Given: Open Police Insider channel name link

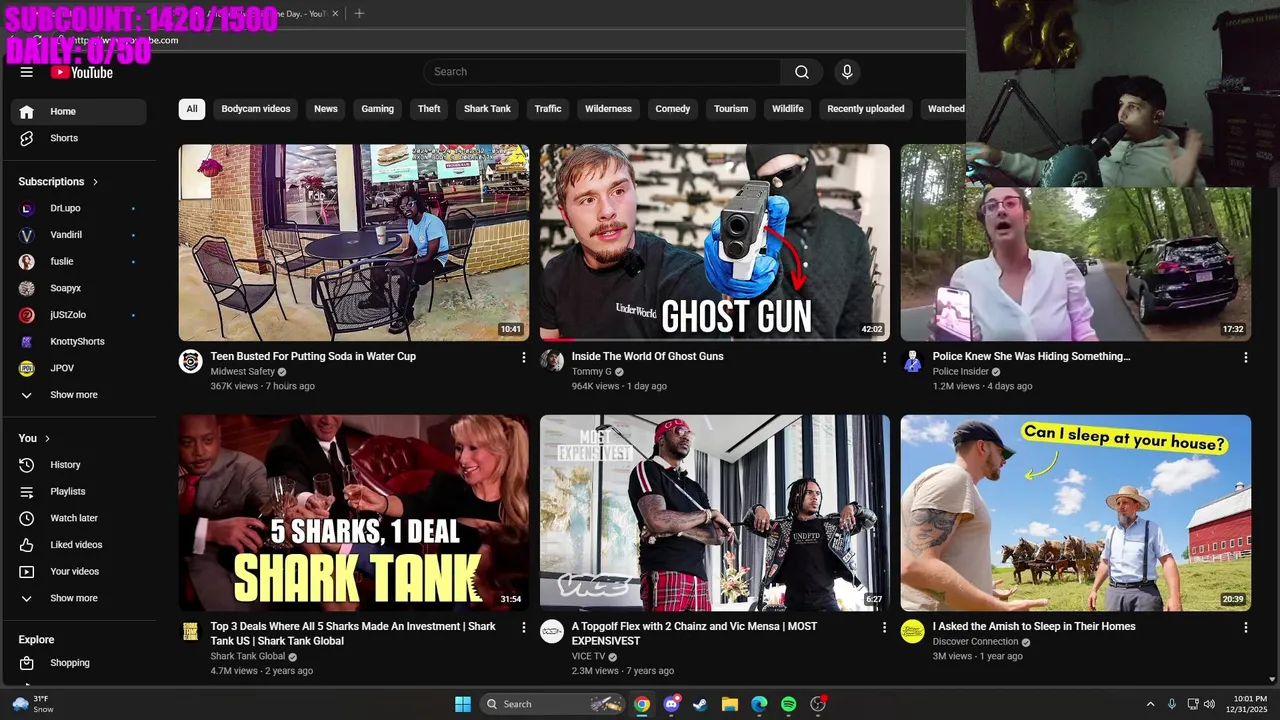Looking at the screenshot, I should click(x=960, y=371).
